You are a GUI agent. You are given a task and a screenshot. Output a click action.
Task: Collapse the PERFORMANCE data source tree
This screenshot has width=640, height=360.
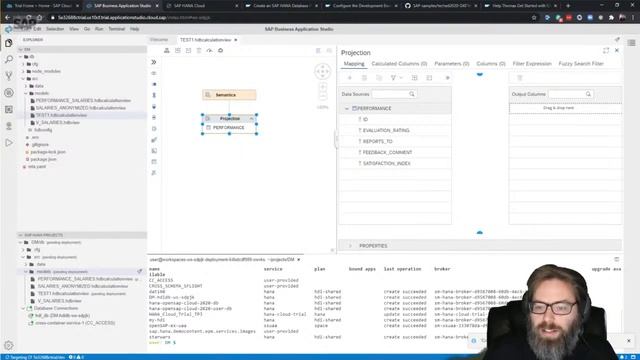pos(347,109)
